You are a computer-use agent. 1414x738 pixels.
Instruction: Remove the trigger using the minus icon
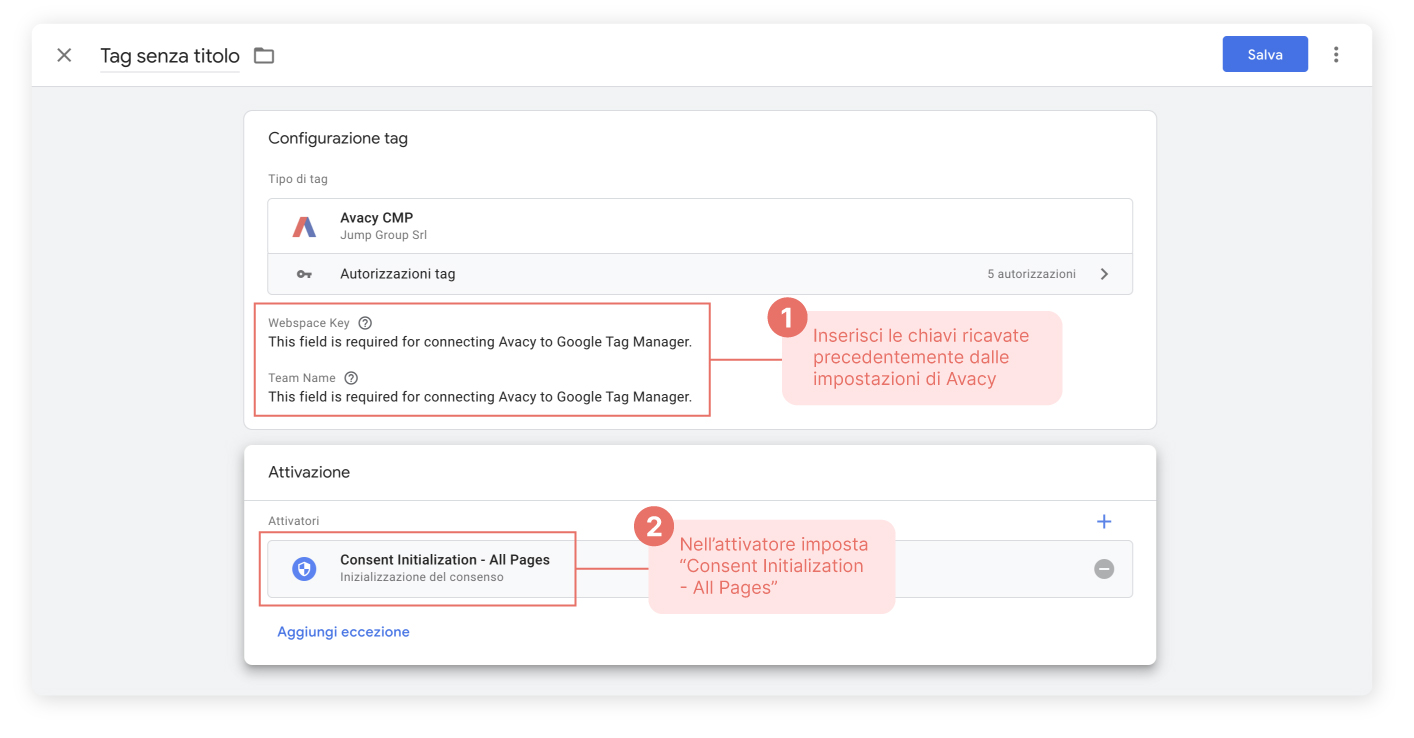click(x=1104, y=569)
